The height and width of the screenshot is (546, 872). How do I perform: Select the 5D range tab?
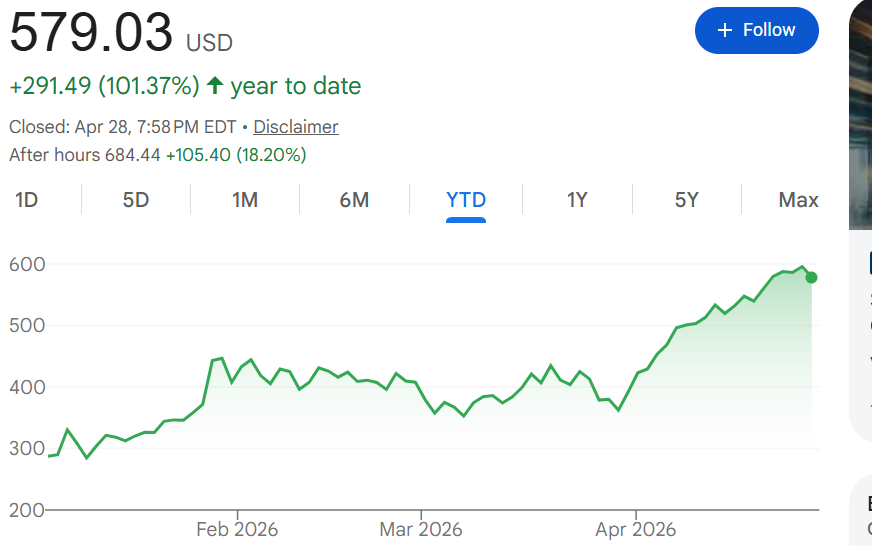[136, 200]
